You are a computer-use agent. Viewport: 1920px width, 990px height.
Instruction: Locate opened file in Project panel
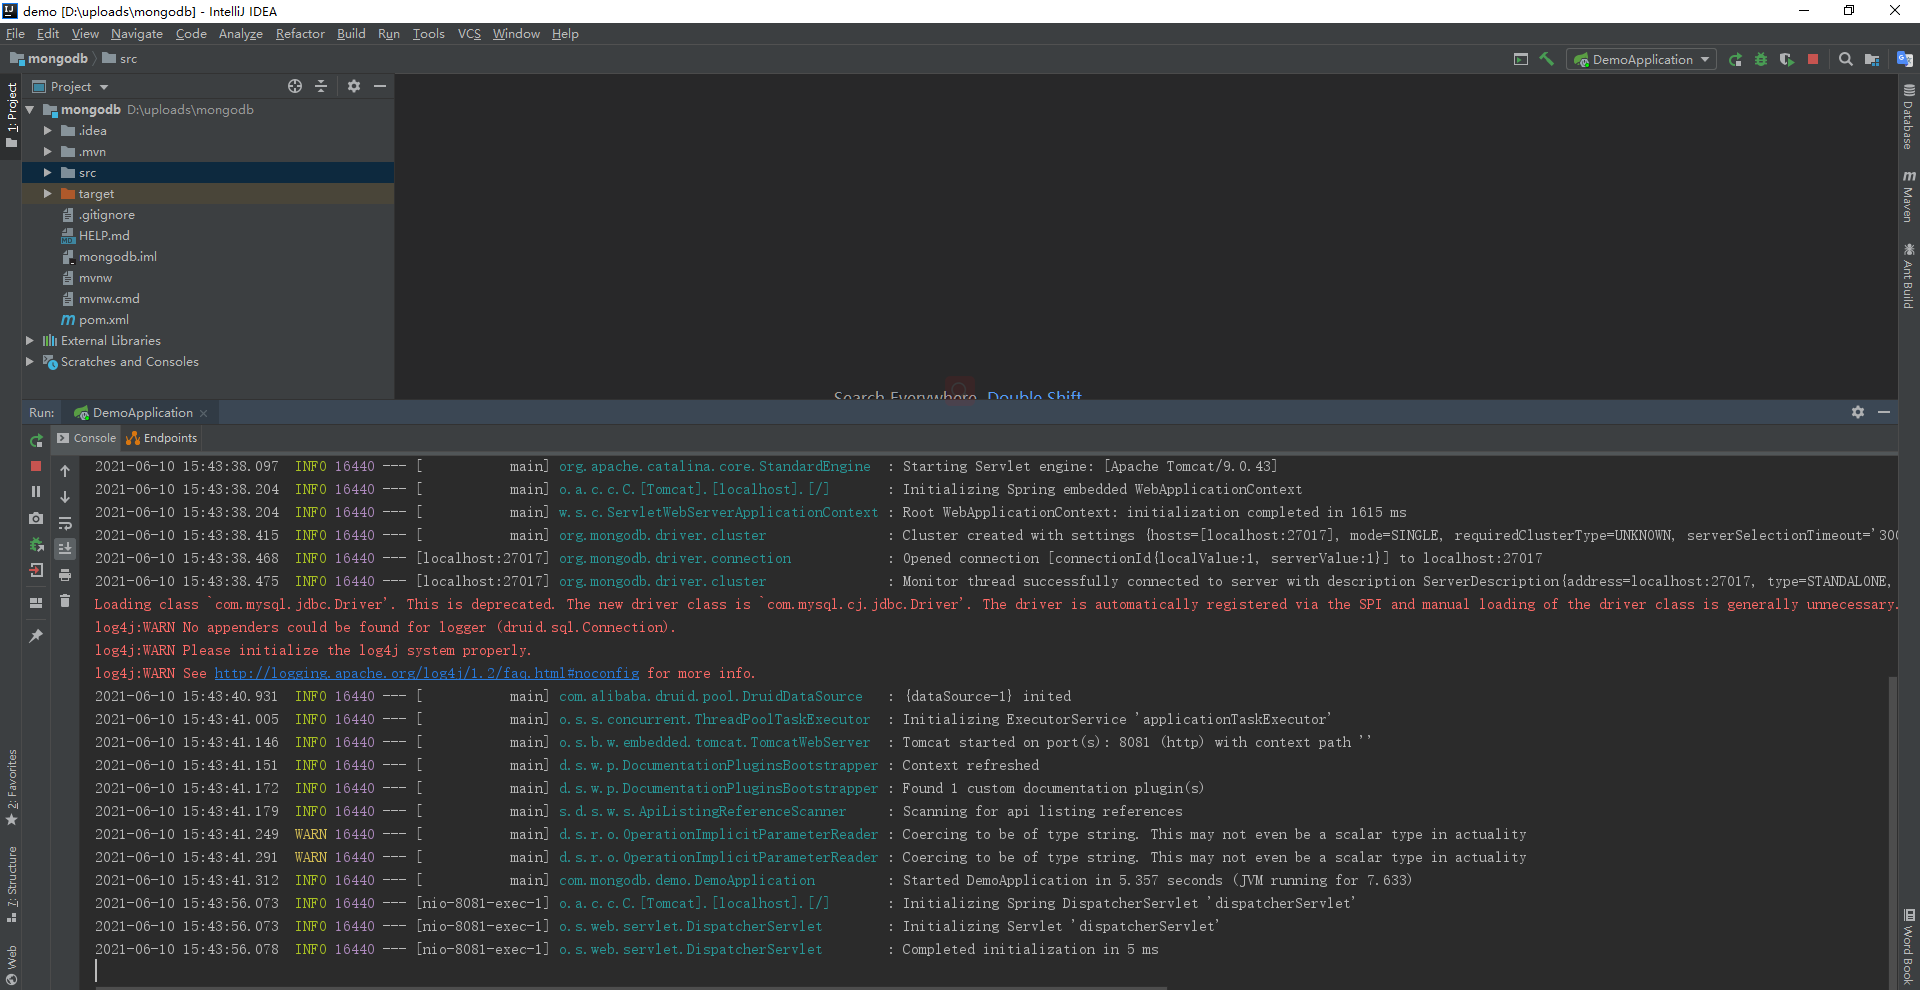(x=295, y=86)
